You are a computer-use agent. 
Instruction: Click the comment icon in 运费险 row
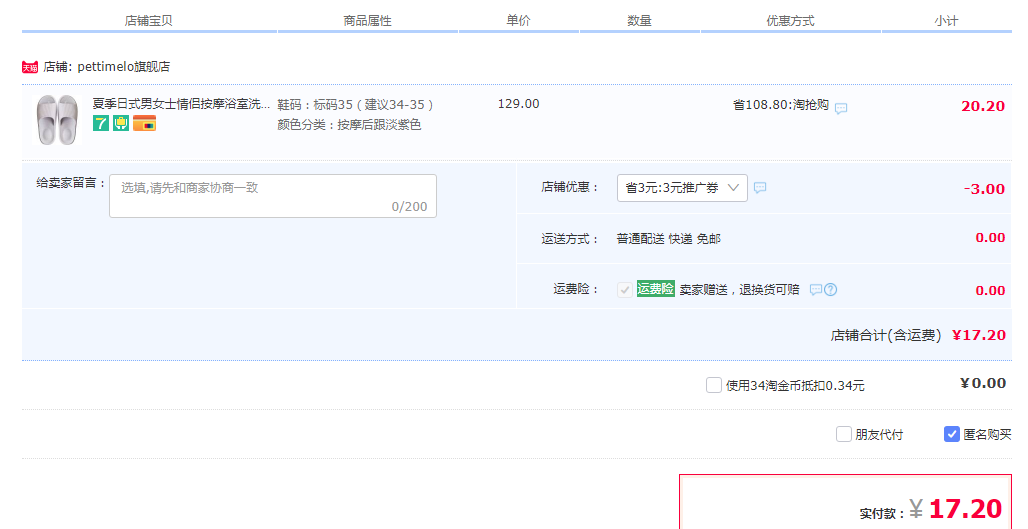tap(816, 290)
